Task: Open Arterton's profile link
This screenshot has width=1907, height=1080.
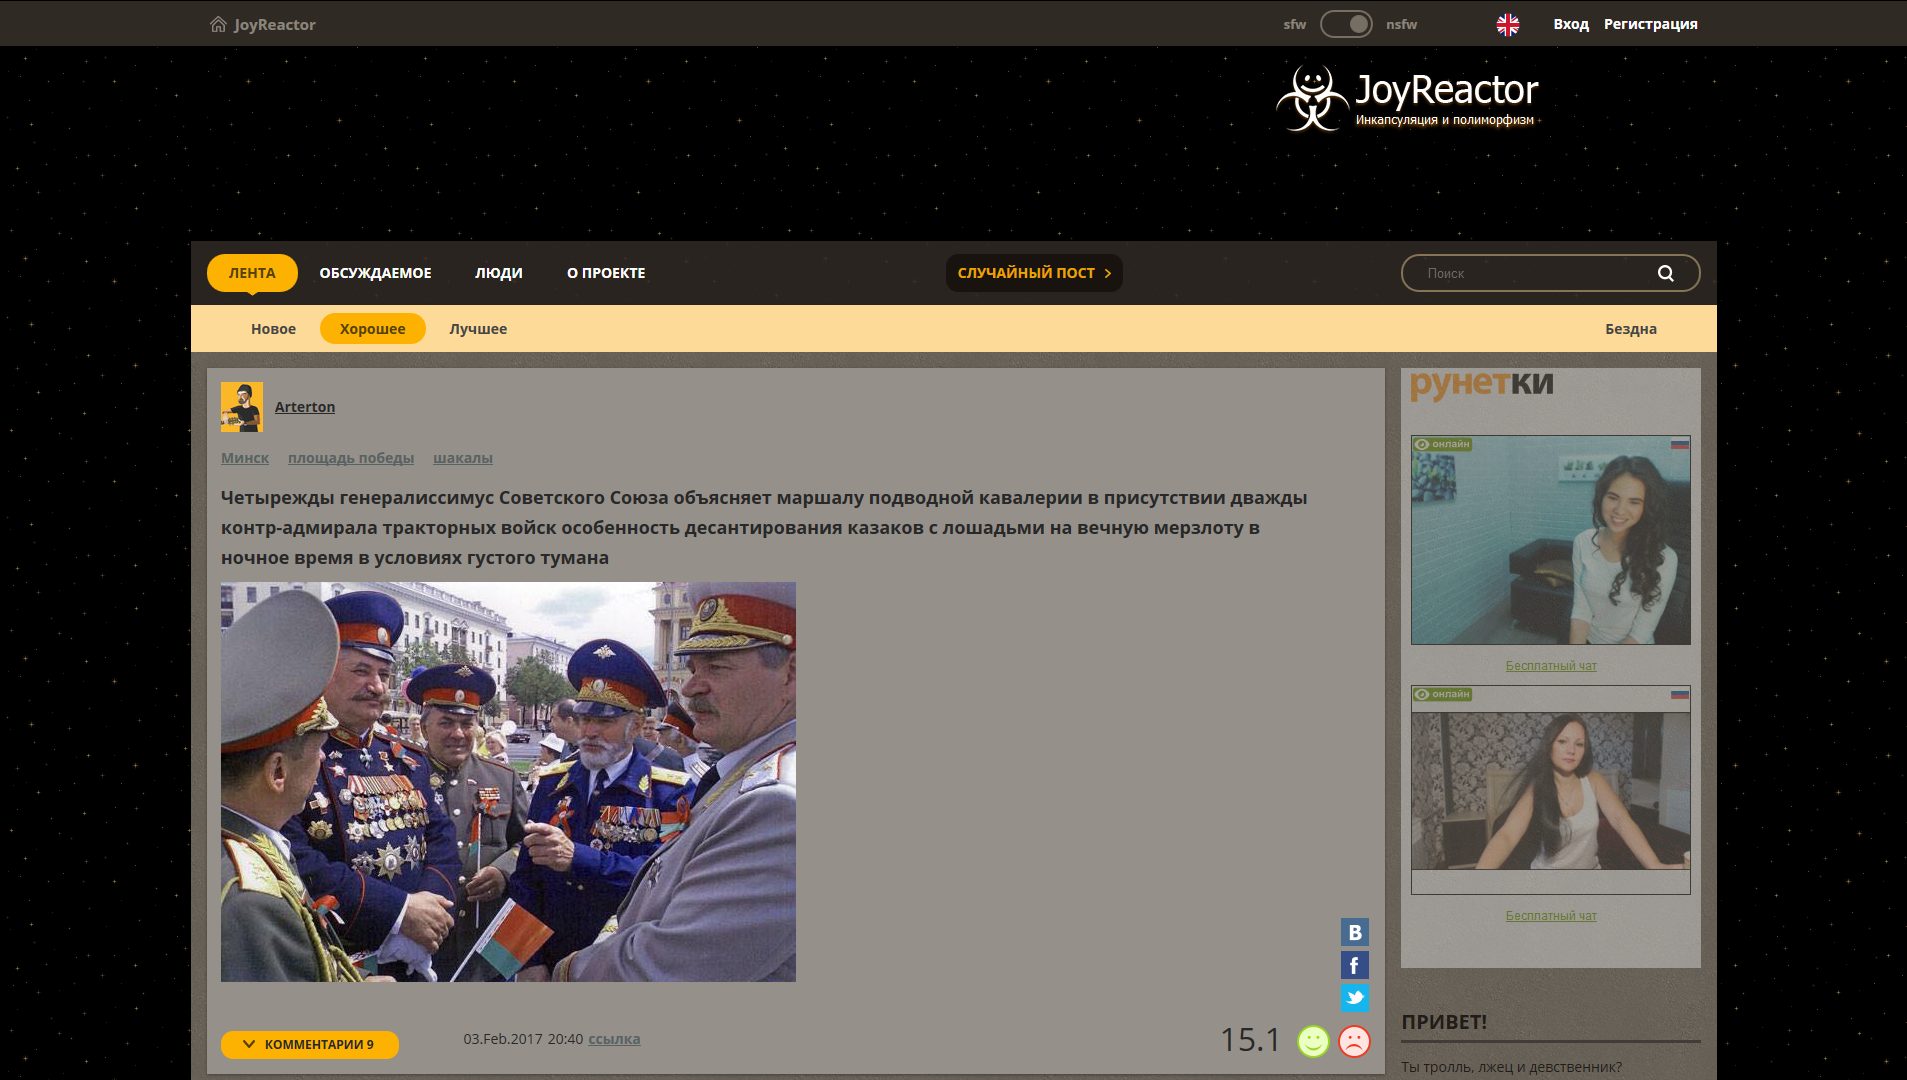Action: click(305, 407)
